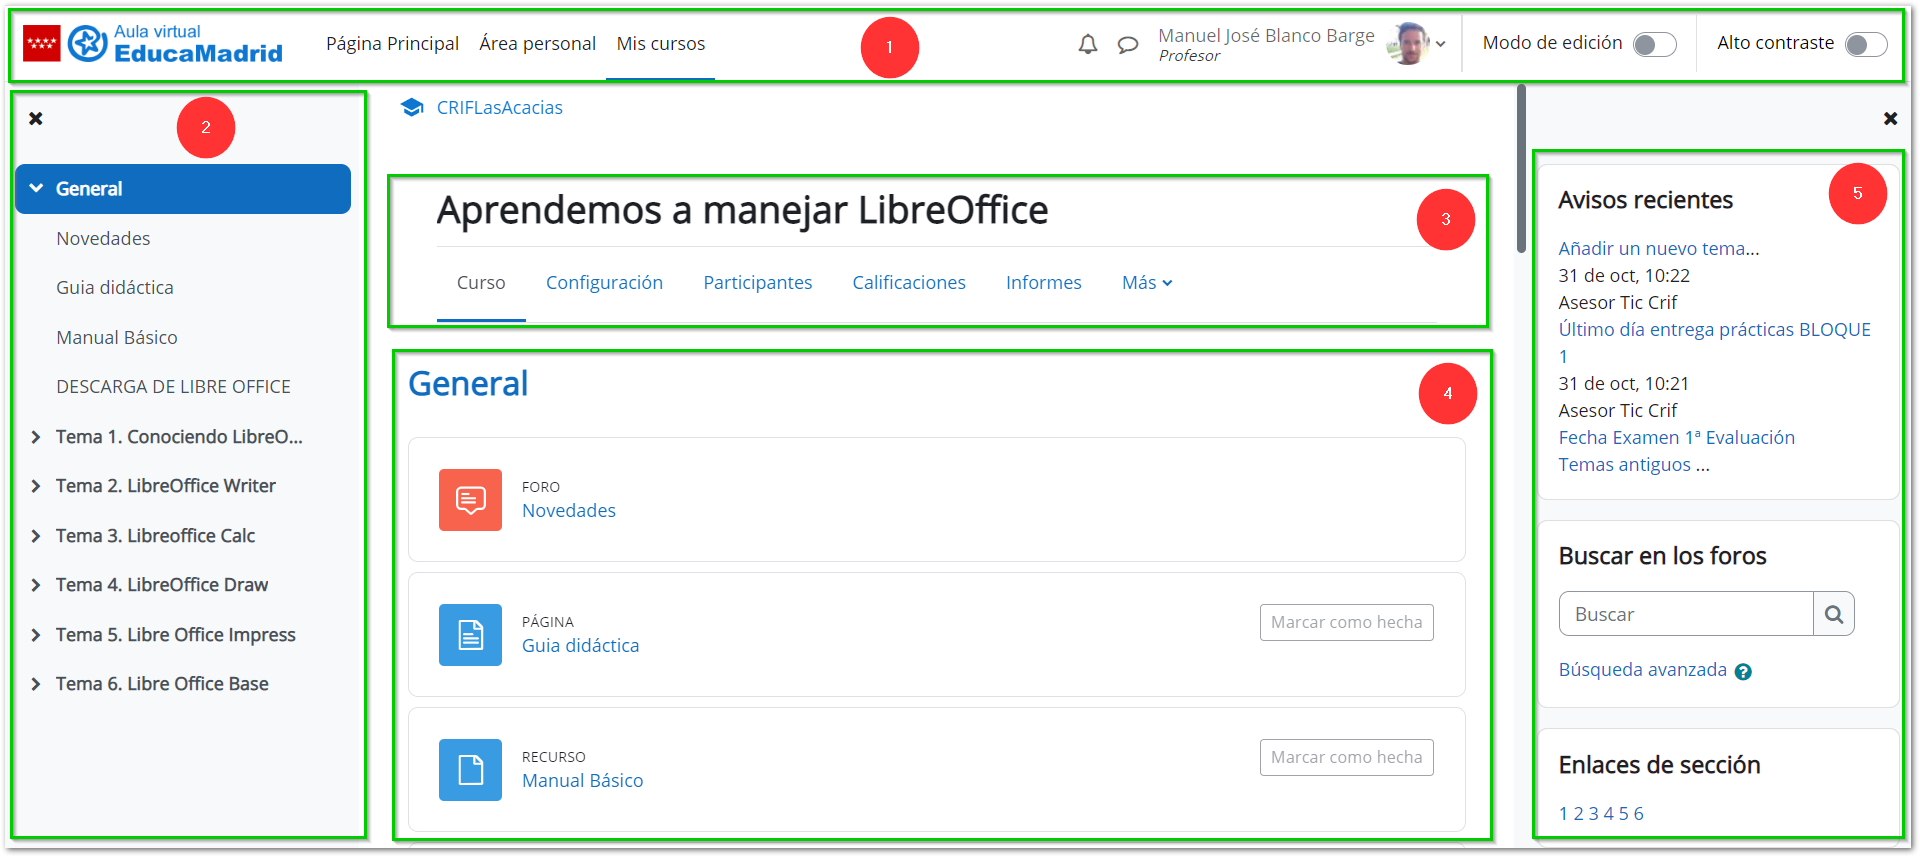Switch to the Informes tab
Viewport: 1920px width, 857px height.
click(1043, 283)
